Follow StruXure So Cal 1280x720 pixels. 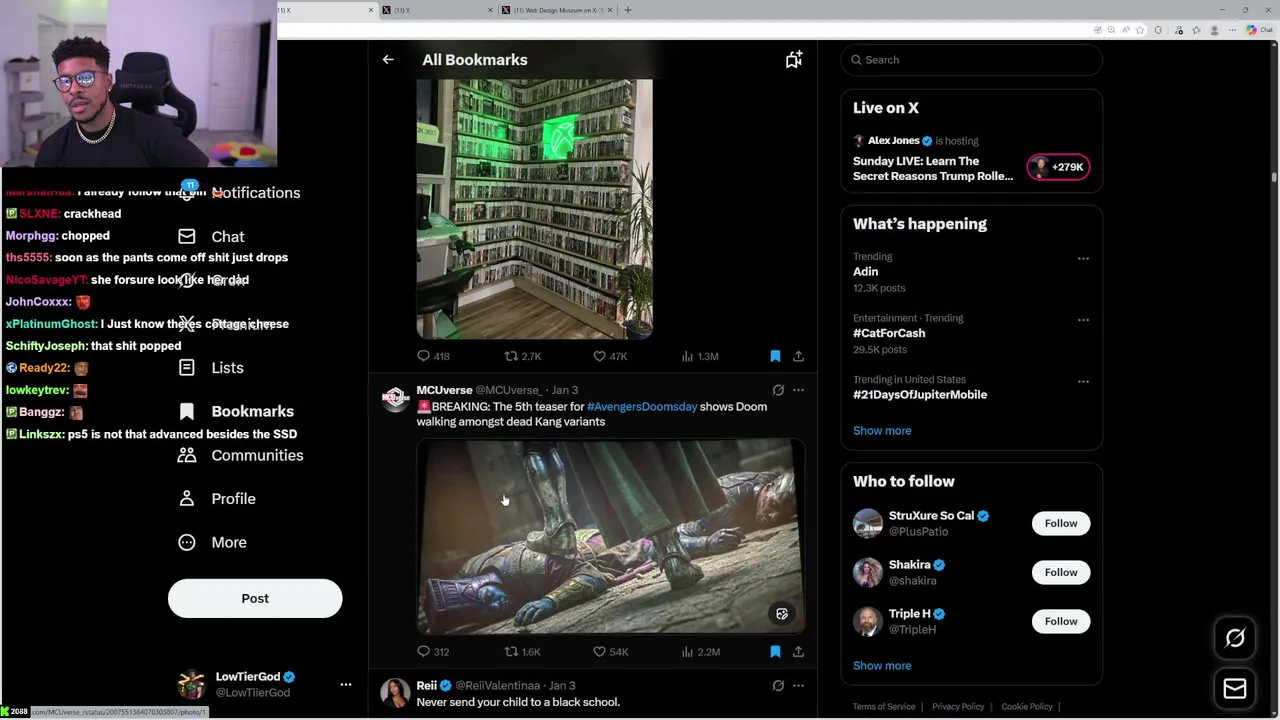click(1061, 523)
